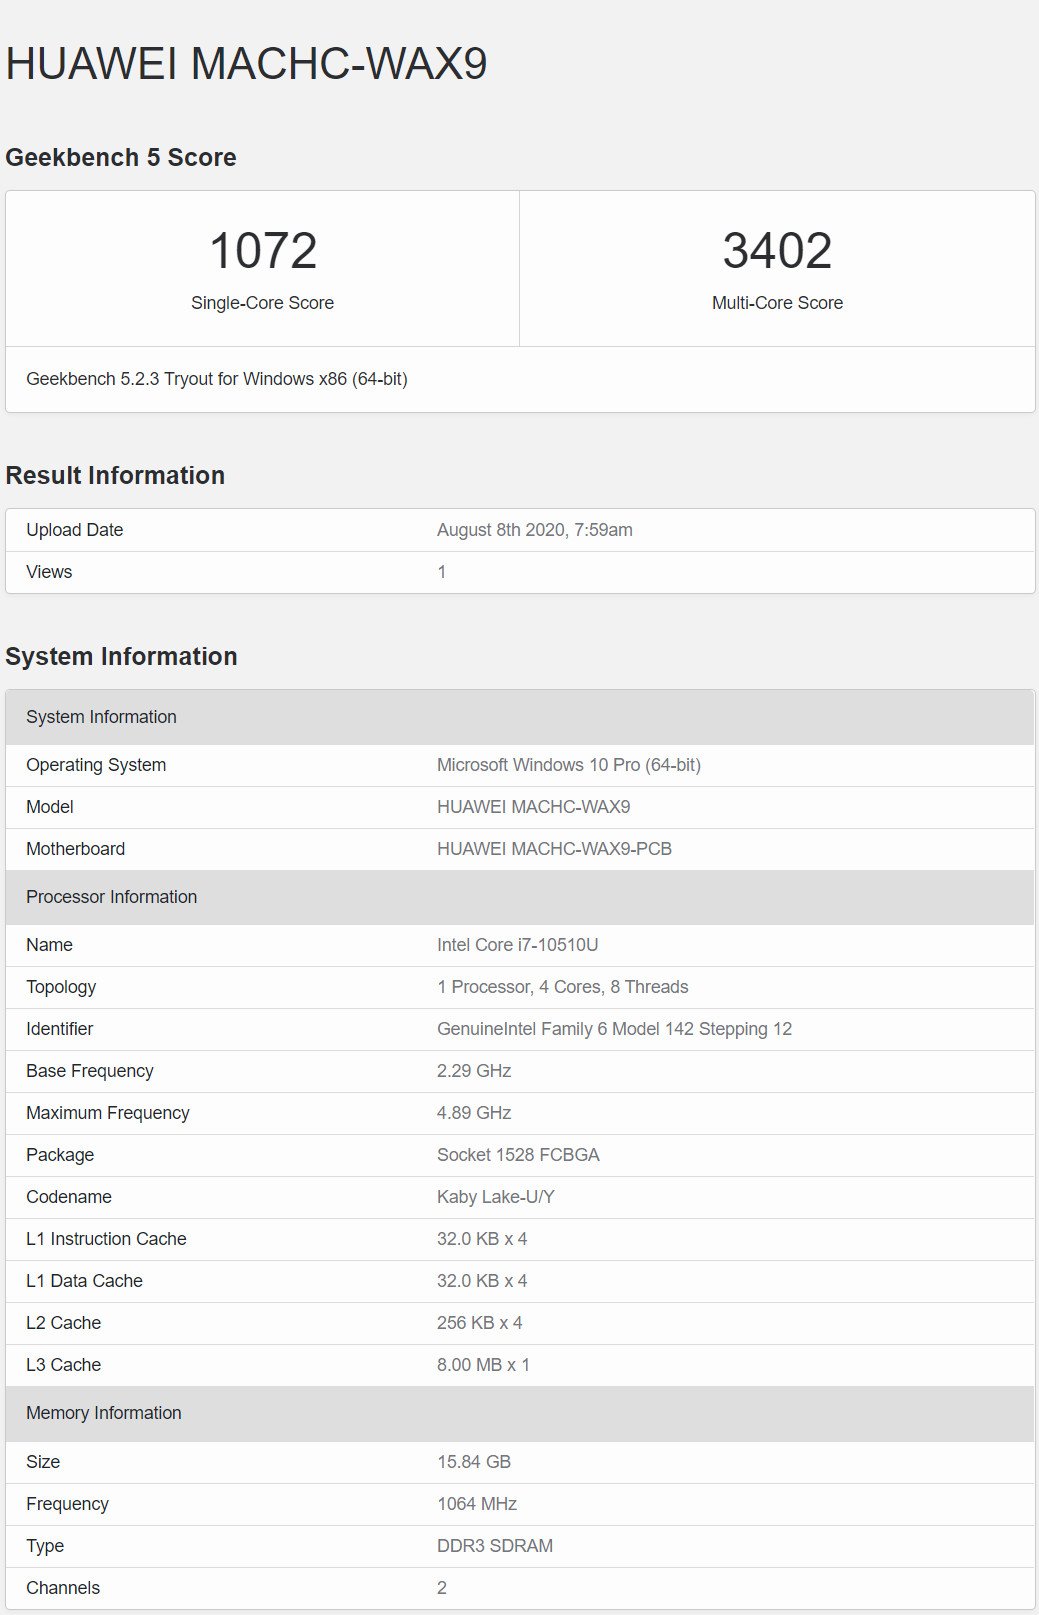Select the 2.29 GHz base frequency value
Image resolution: width=1039 pixels, height=1615 pixels.
coord(474,1071)
